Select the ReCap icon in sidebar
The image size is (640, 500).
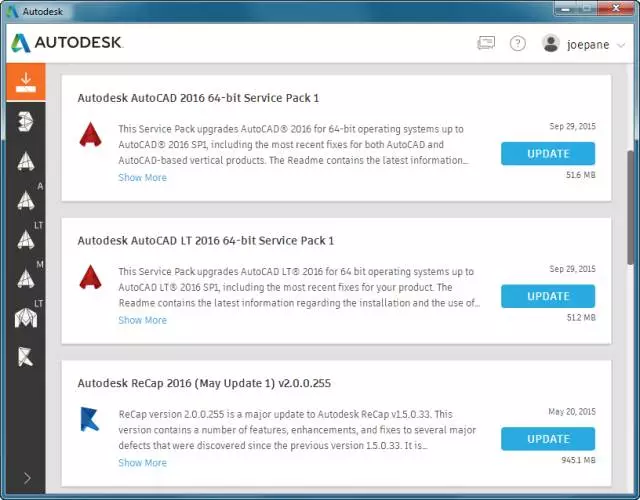(25, 357)
